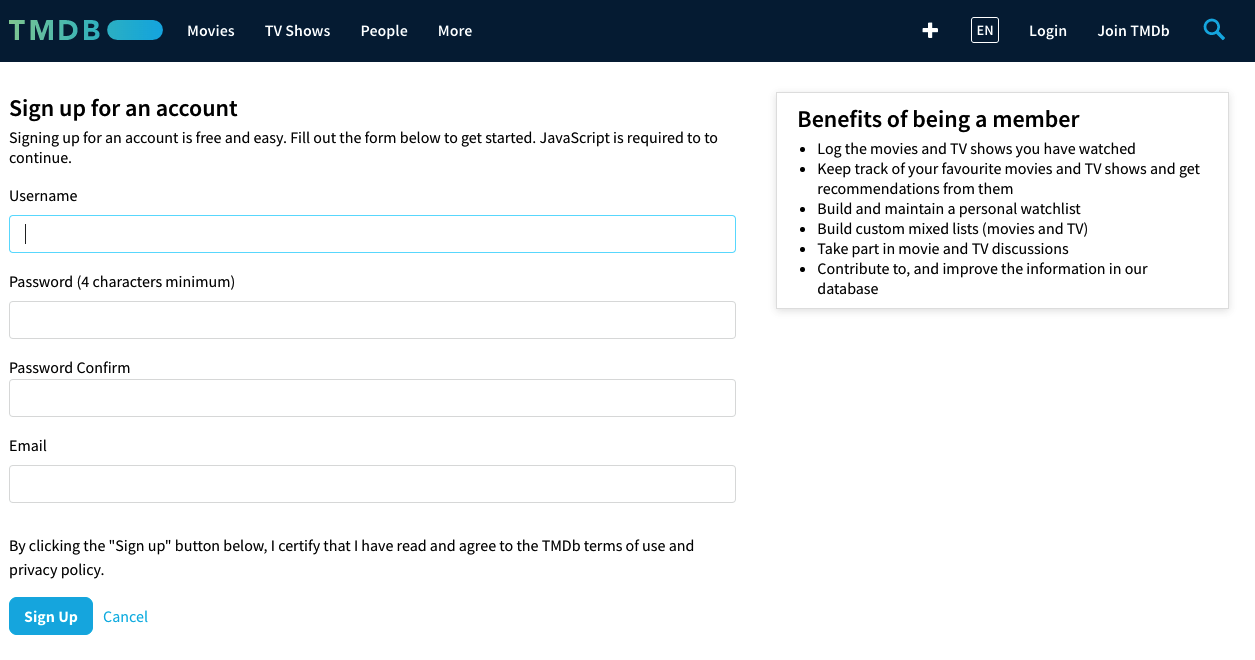Viewport: 1255px width, 660px height.
Task: Focus the Username input field
Action: [372, 234]
